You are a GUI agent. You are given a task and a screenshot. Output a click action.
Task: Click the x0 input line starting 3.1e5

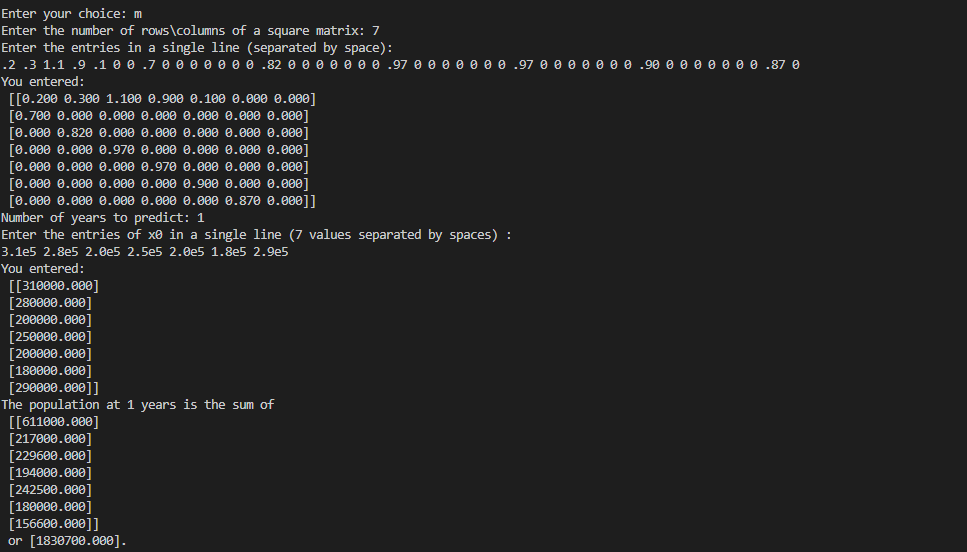[x=145, y=252]
